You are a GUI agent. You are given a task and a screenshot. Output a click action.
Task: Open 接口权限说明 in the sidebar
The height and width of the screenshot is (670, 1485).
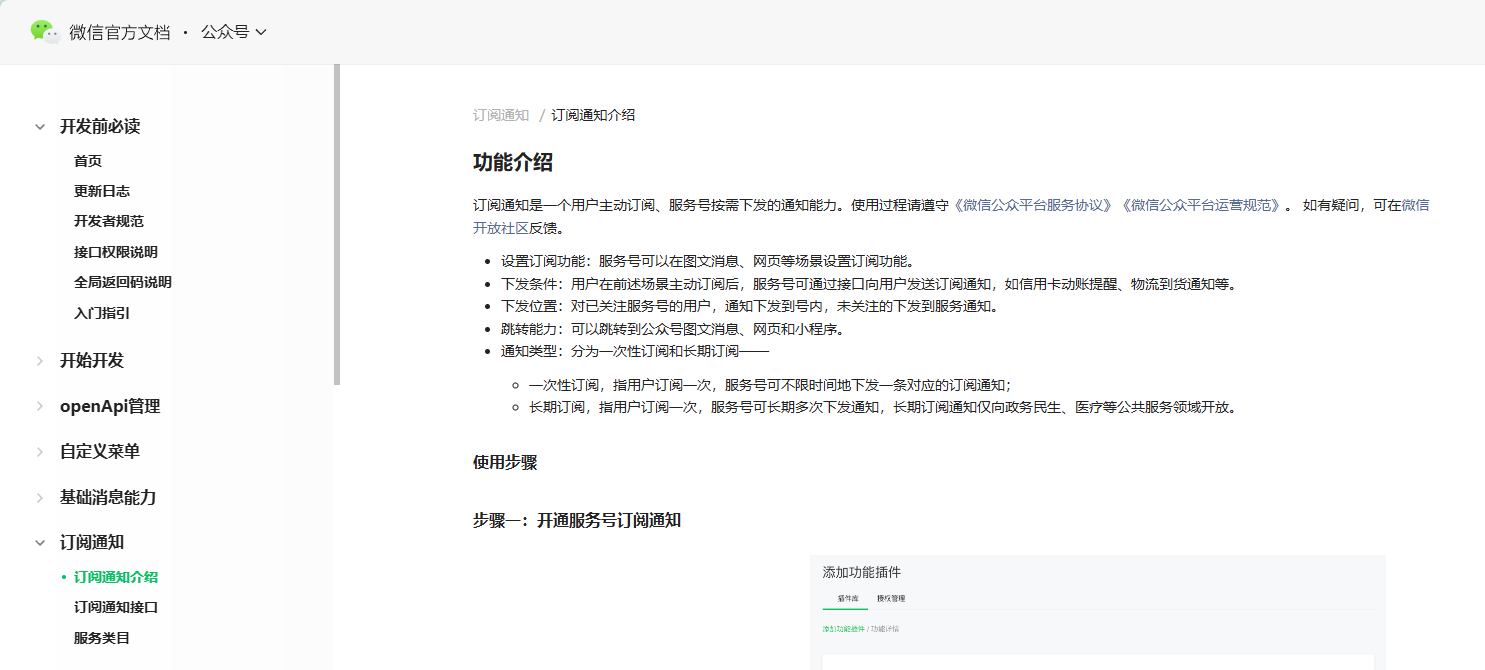[116, 252]
